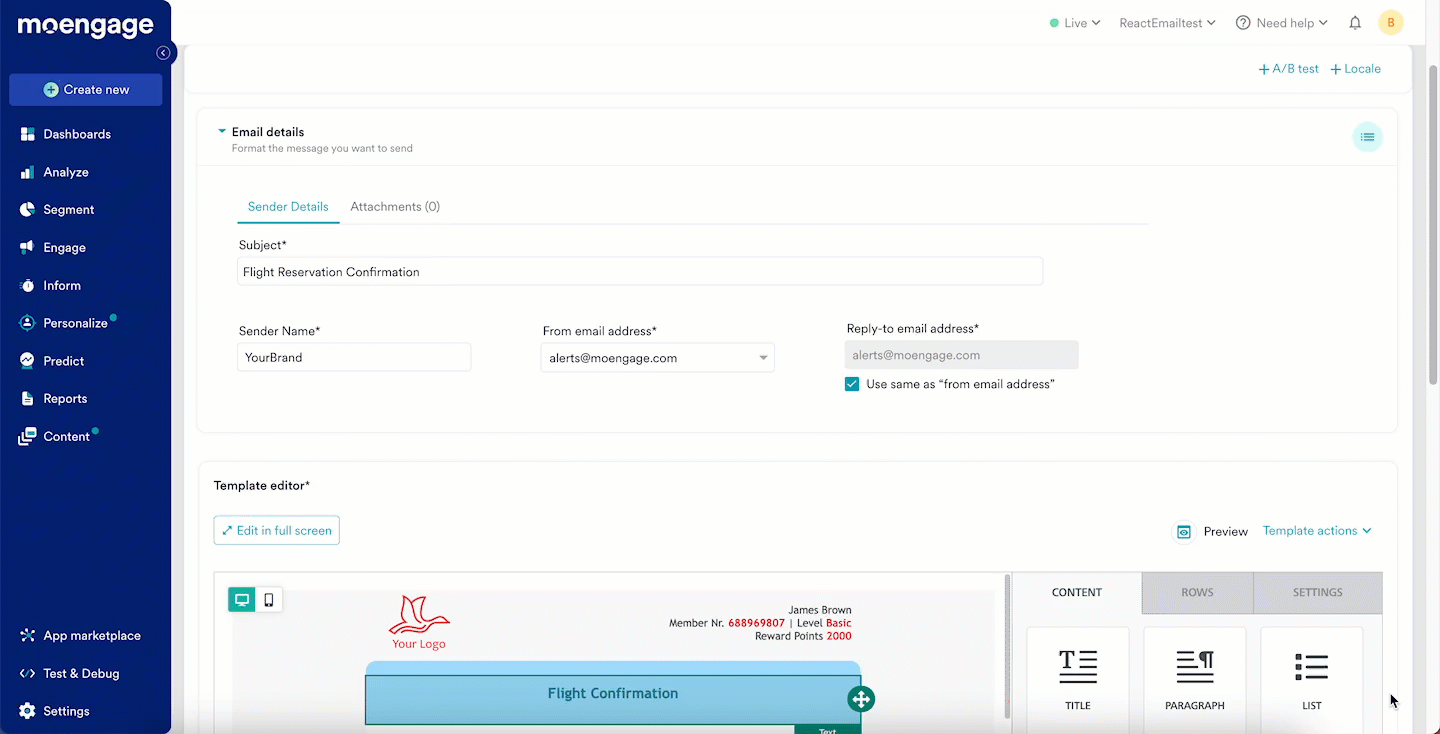Open the Rows tab in the editor panel
This screenshot has height=734, width=1440.
[1196, 592]
